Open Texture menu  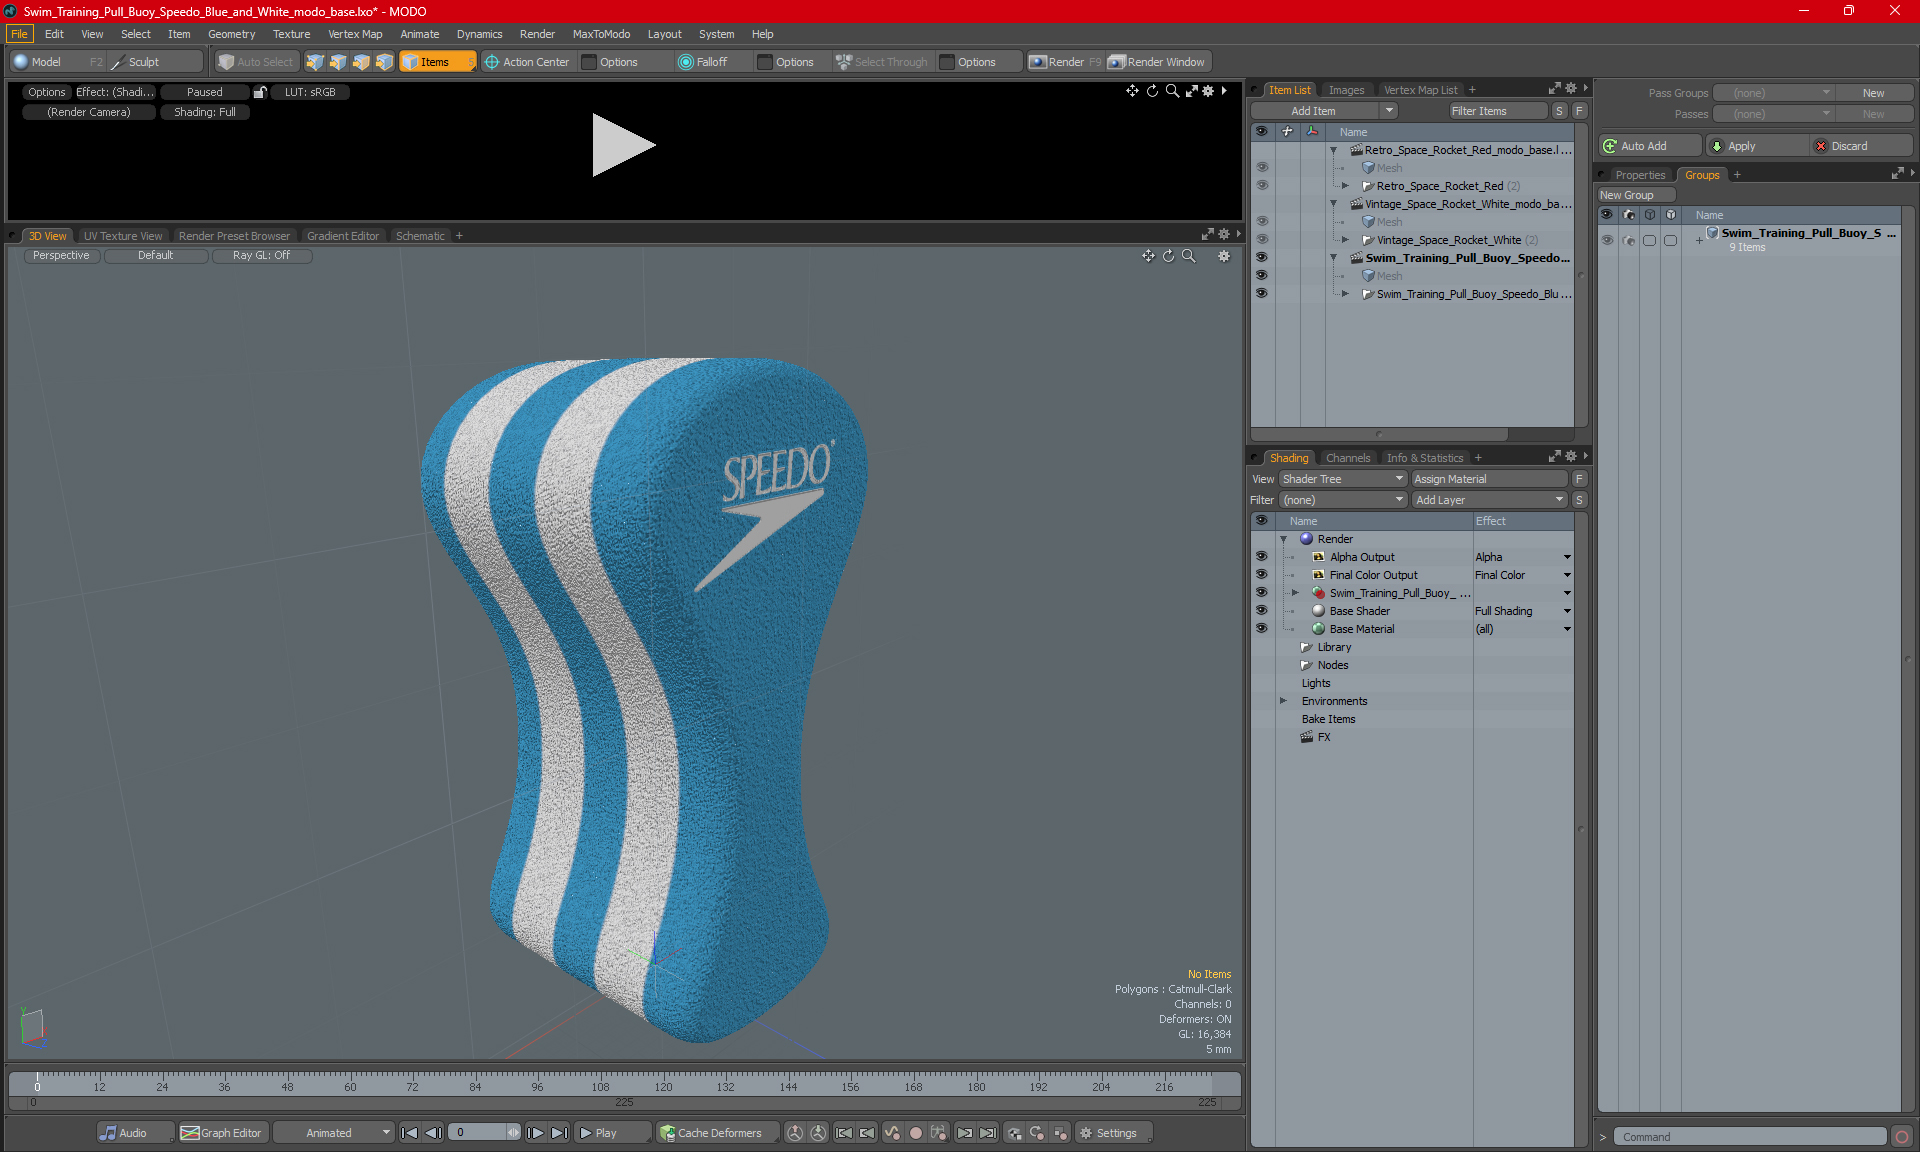(291, 34)
